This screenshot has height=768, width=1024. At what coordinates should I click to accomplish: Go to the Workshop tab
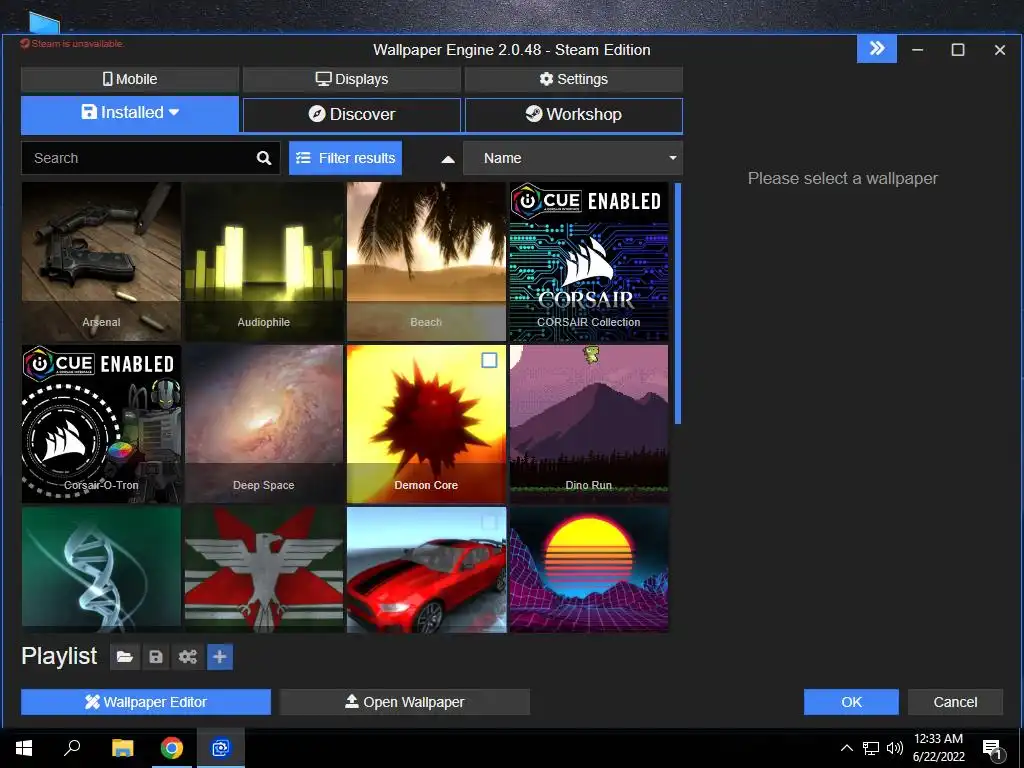pyautogui.click(x=573, y=114)
